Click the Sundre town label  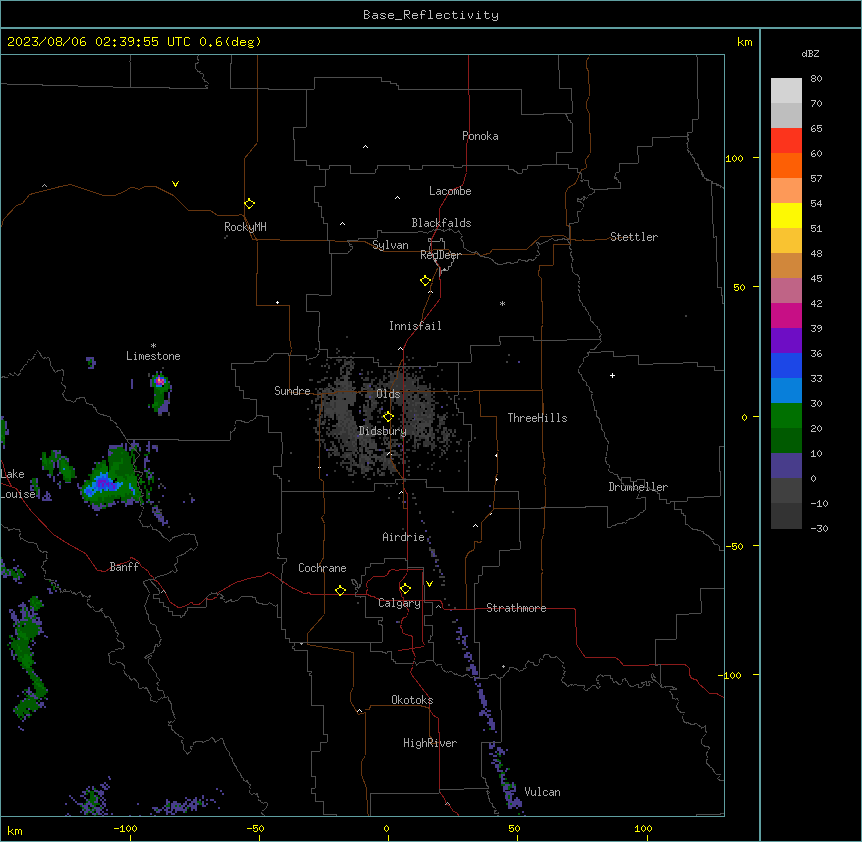(292, 391)
